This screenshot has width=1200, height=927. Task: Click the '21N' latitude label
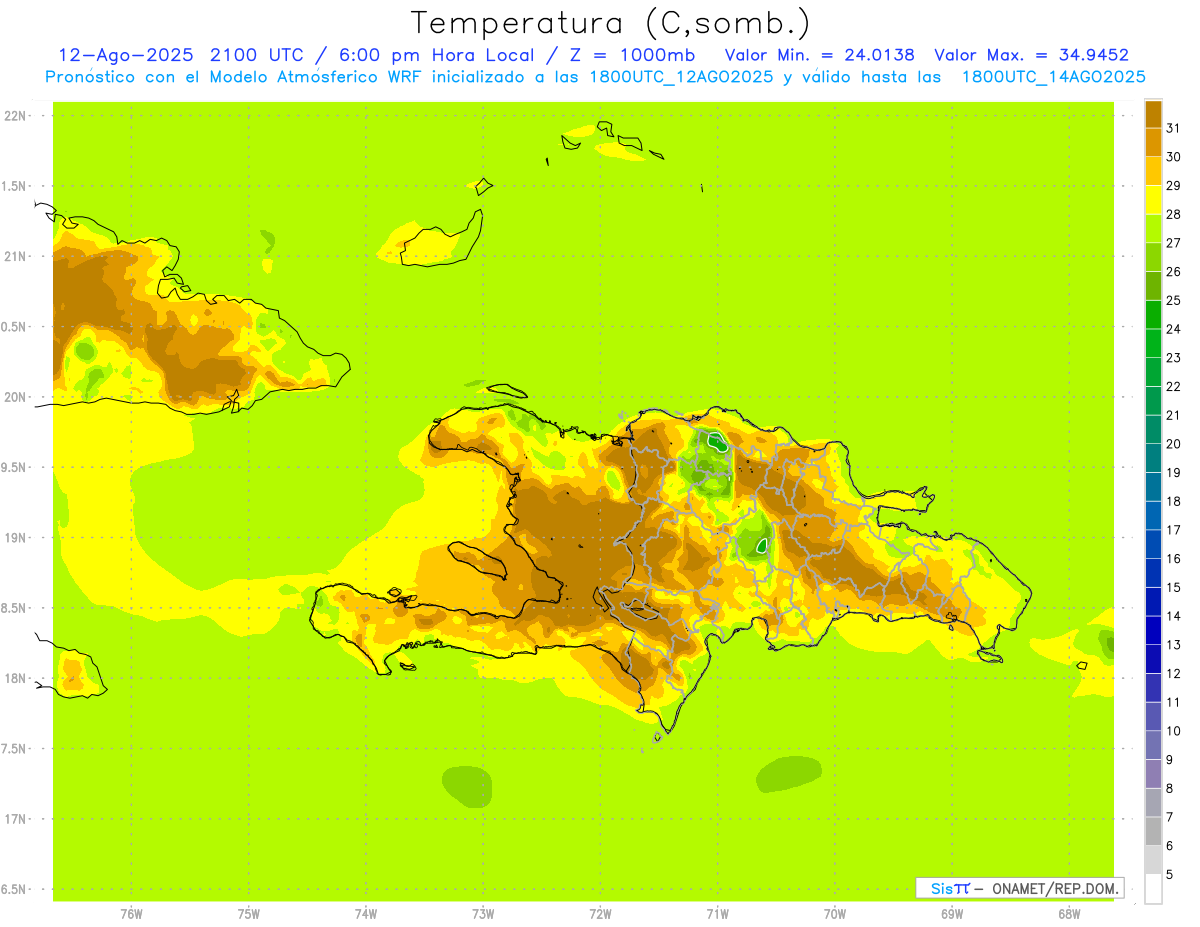16,257
